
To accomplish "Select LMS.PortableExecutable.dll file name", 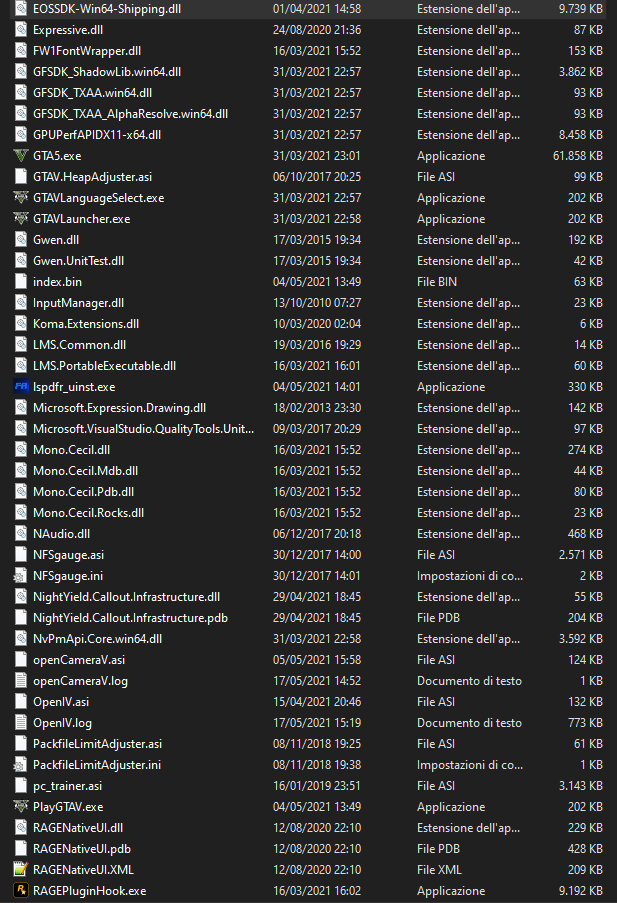I will (104, 366).
